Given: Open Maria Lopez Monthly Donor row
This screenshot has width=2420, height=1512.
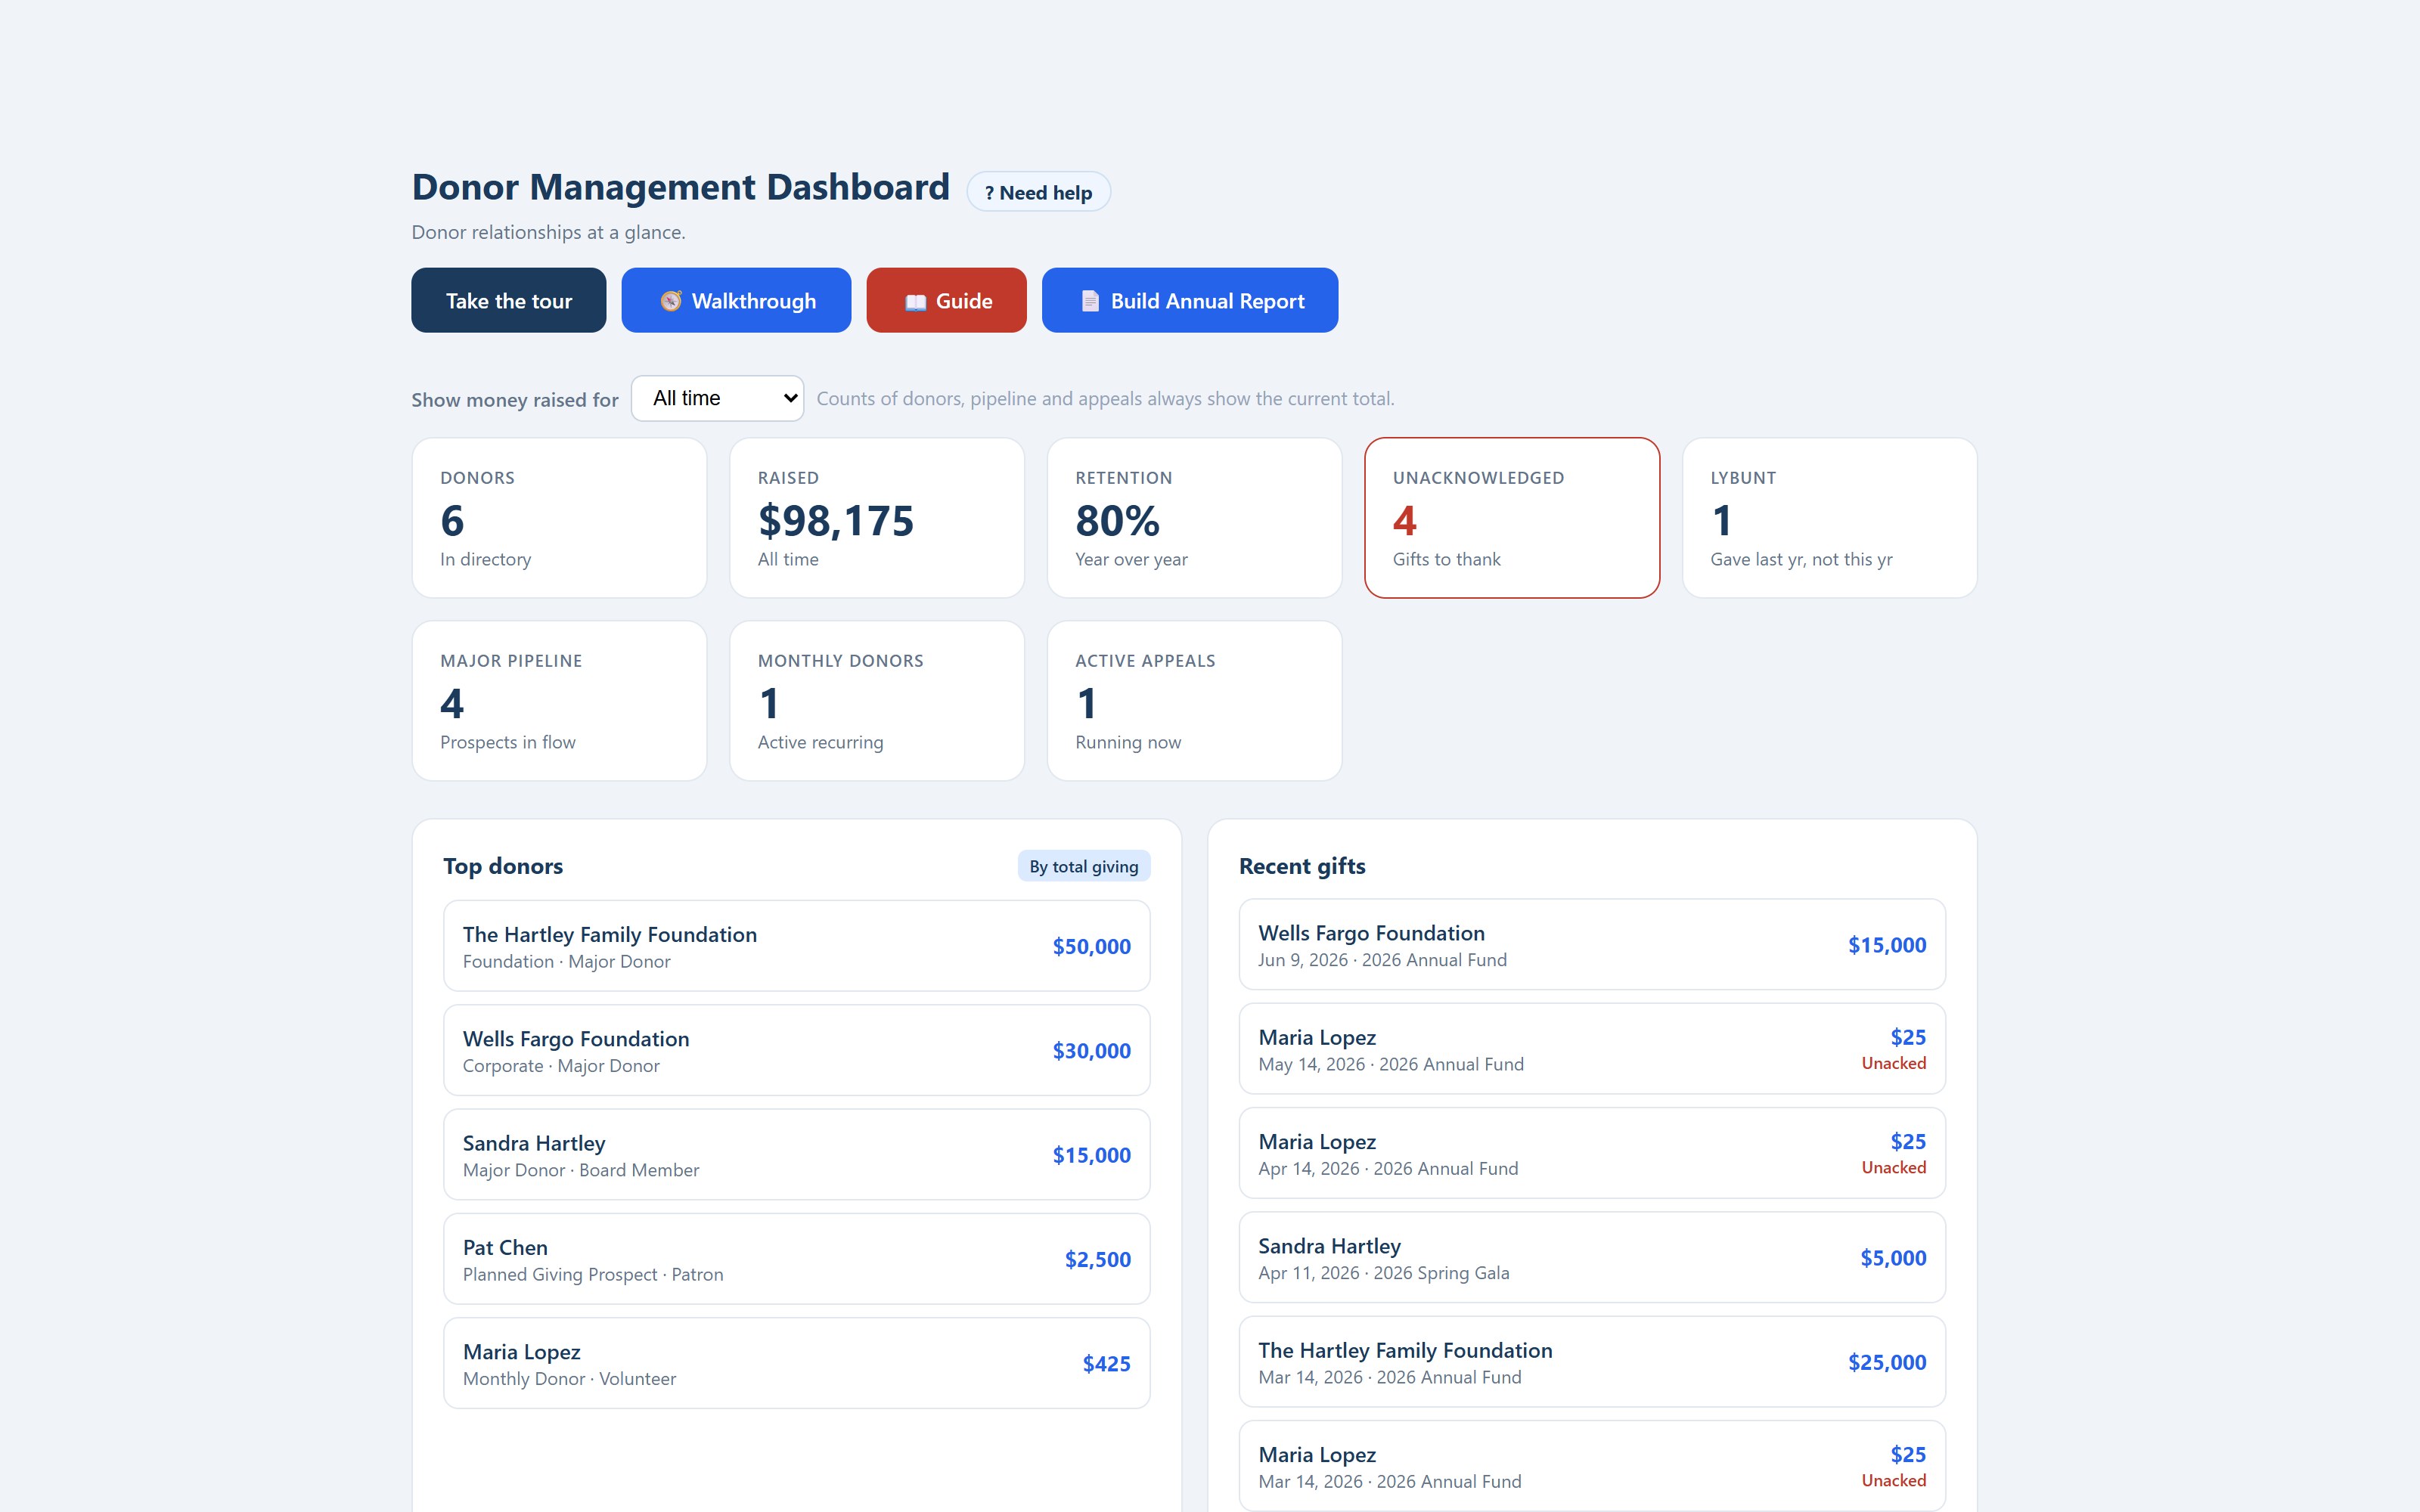Looking at the screenshot, I should pos(796,1363).
